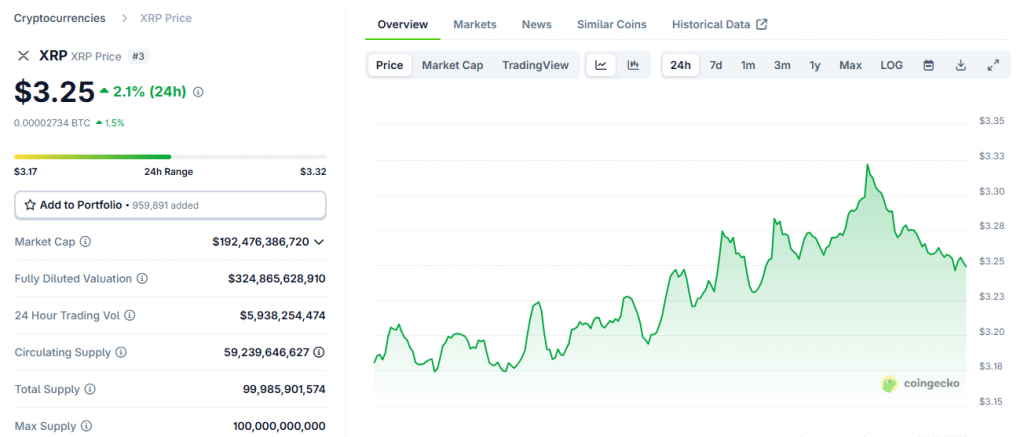Viewport: 1024px width, 437px height.
Task: Select the Max time range
Action: 850,65
